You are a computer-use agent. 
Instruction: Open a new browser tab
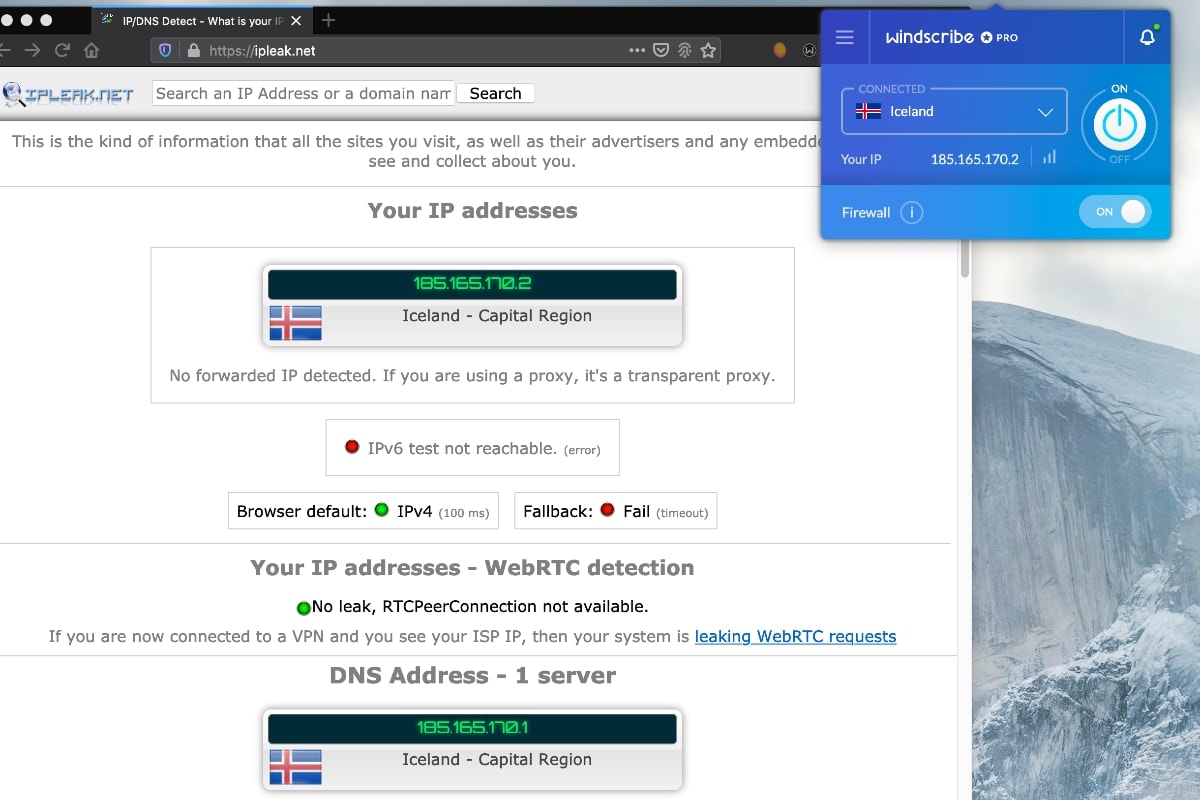pyautogui.click(x=328, y=20)
